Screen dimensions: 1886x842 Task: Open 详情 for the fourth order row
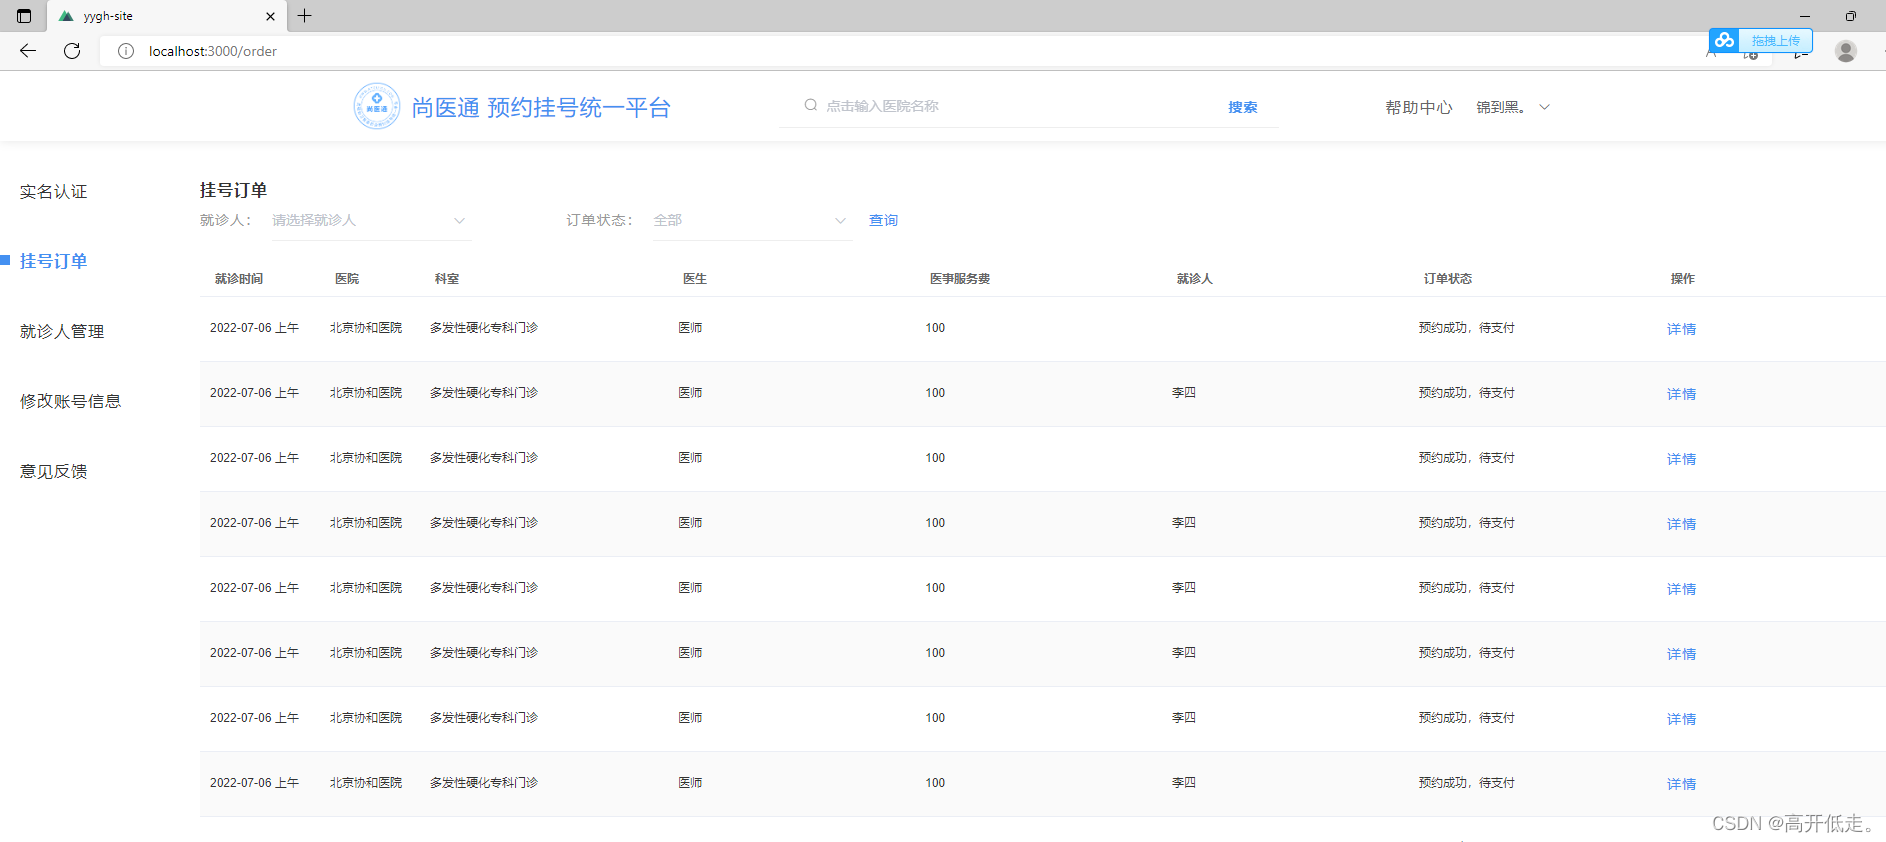click(1681, 524)
